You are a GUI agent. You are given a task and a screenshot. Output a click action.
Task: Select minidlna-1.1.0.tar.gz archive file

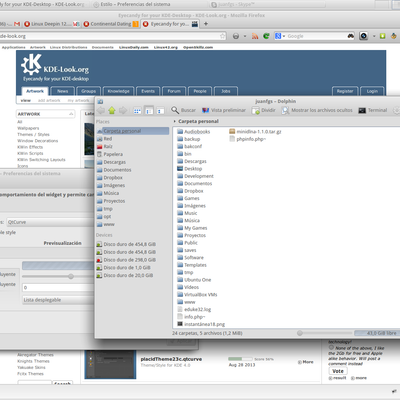point(255,132)
